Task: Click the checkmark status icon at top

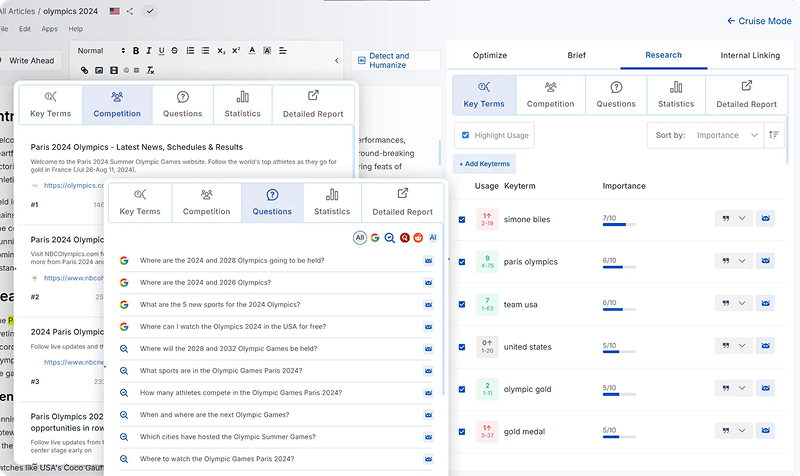Action: point(150,11)
